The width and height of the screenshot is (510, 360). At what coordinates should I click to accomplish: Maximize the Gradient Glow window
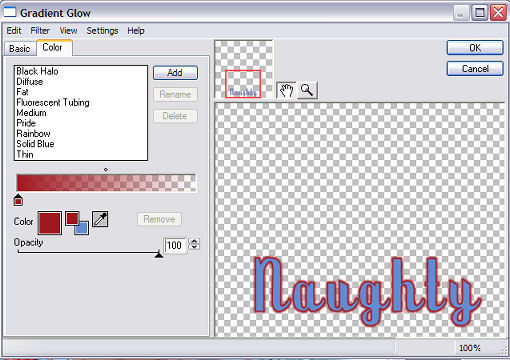click(480, 13)
